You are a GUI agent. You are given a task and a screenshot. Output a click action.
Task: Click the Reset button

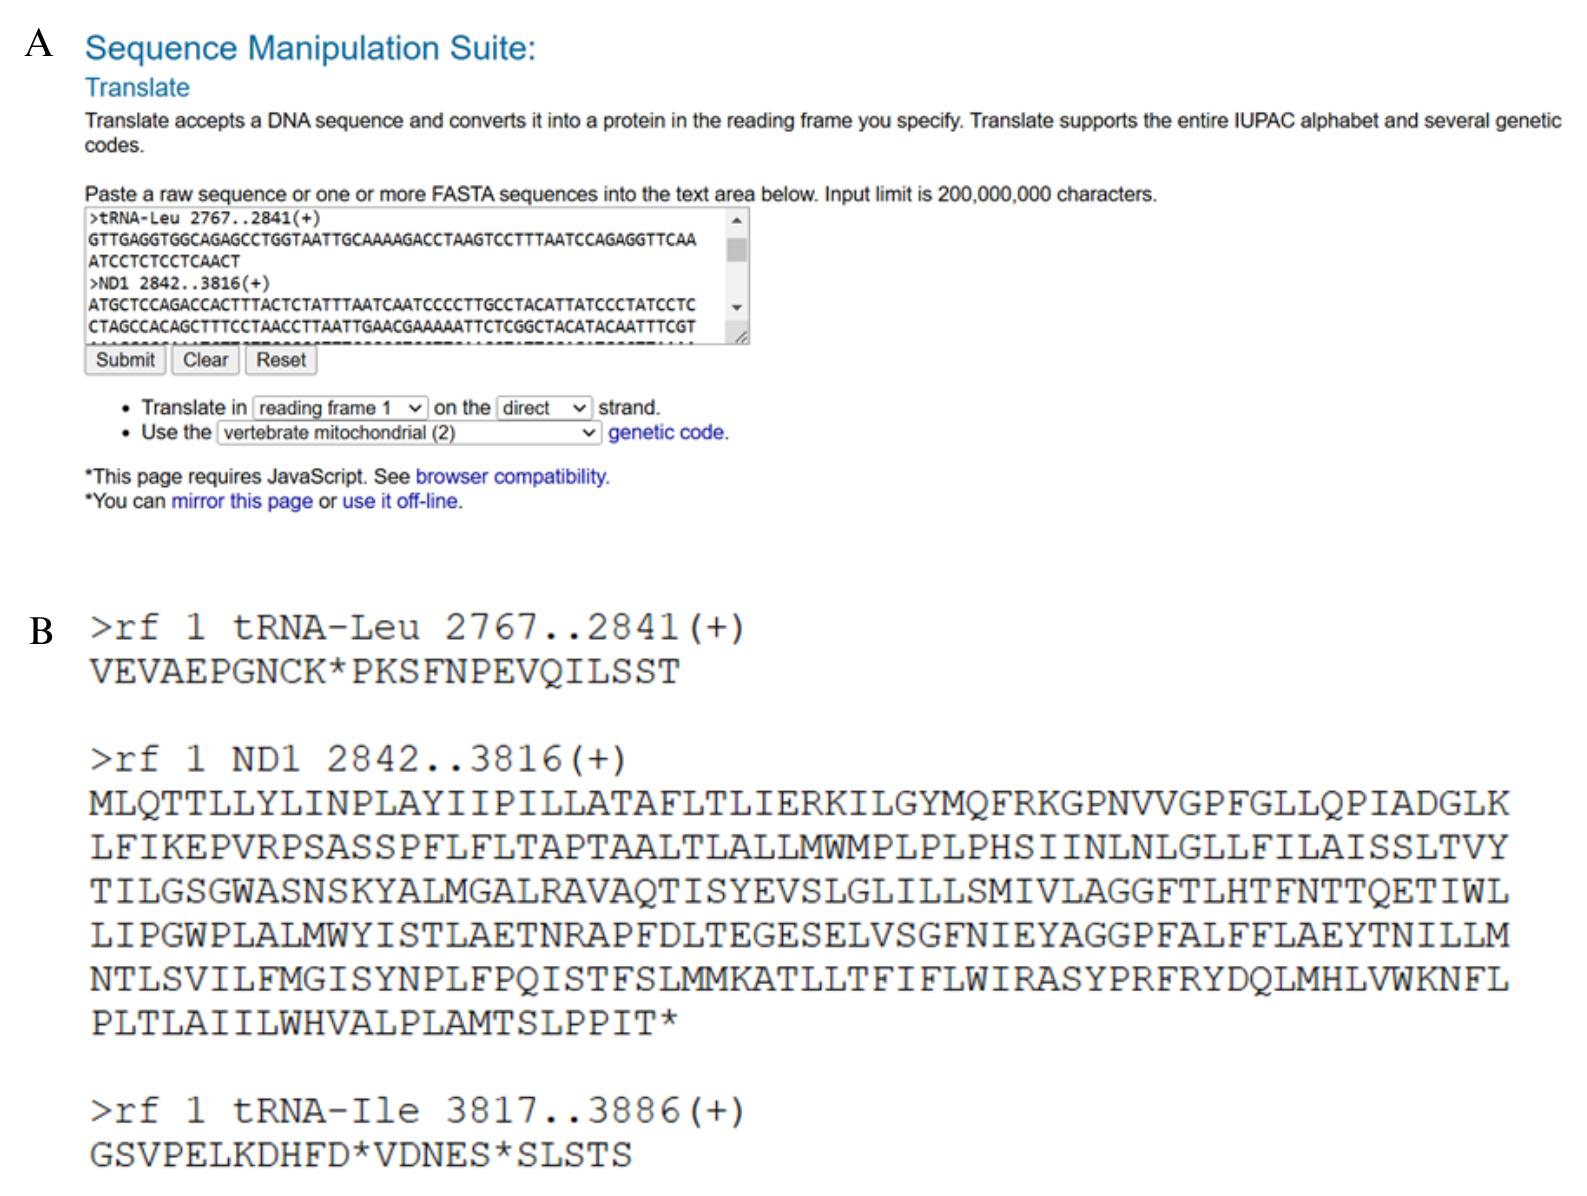(281, 360)
